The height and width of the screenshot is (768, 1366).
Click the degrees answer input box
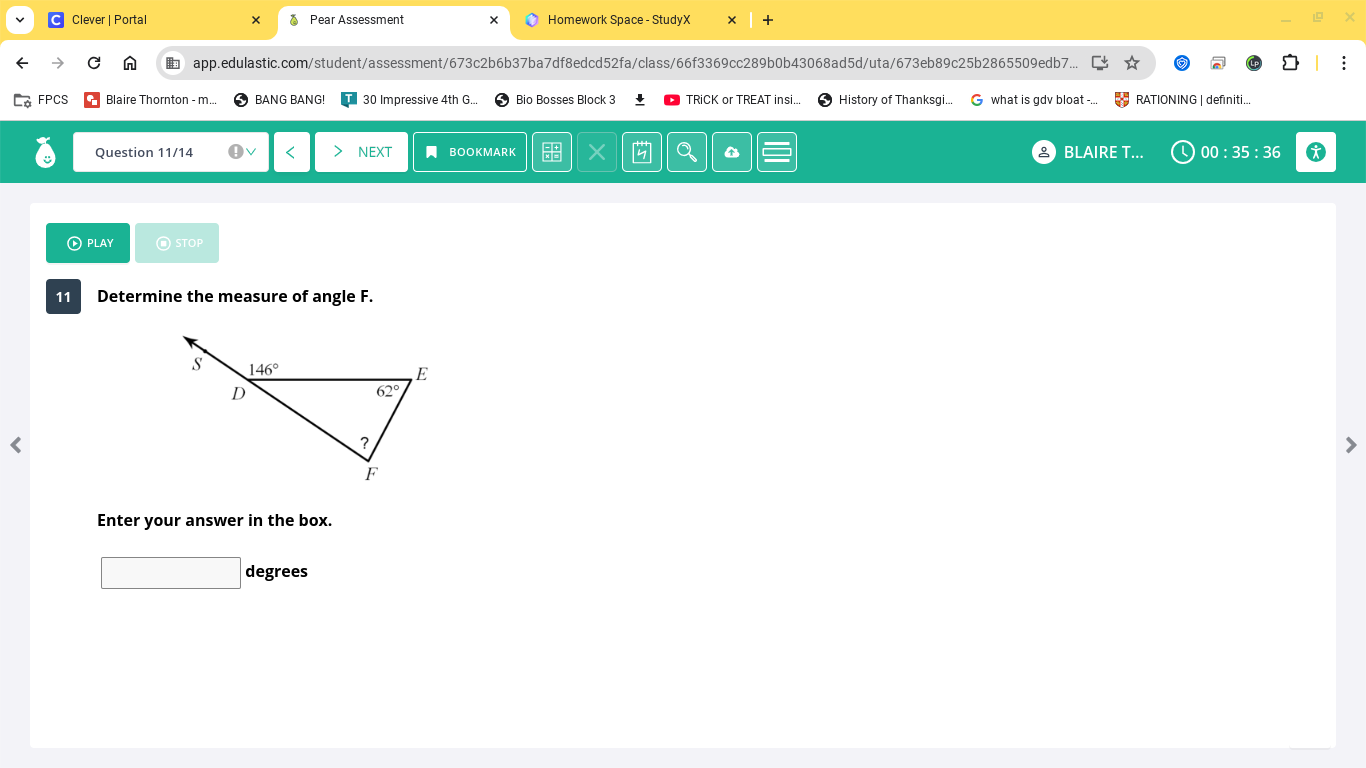[x=171, y=573]
